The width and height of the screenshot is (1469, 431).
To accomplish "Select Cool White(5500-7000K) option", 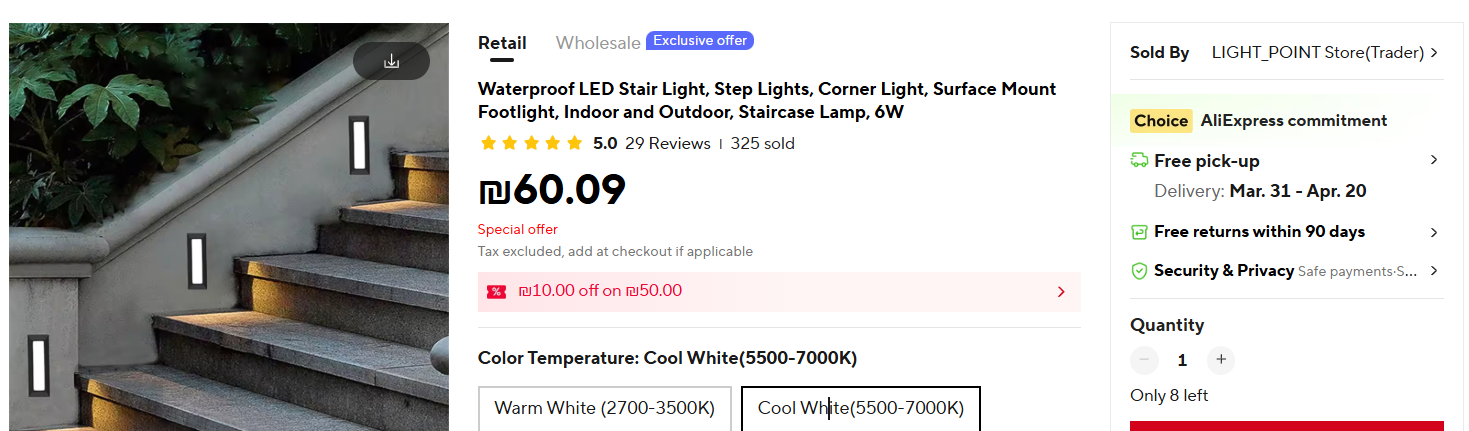I will click(860, 408).
